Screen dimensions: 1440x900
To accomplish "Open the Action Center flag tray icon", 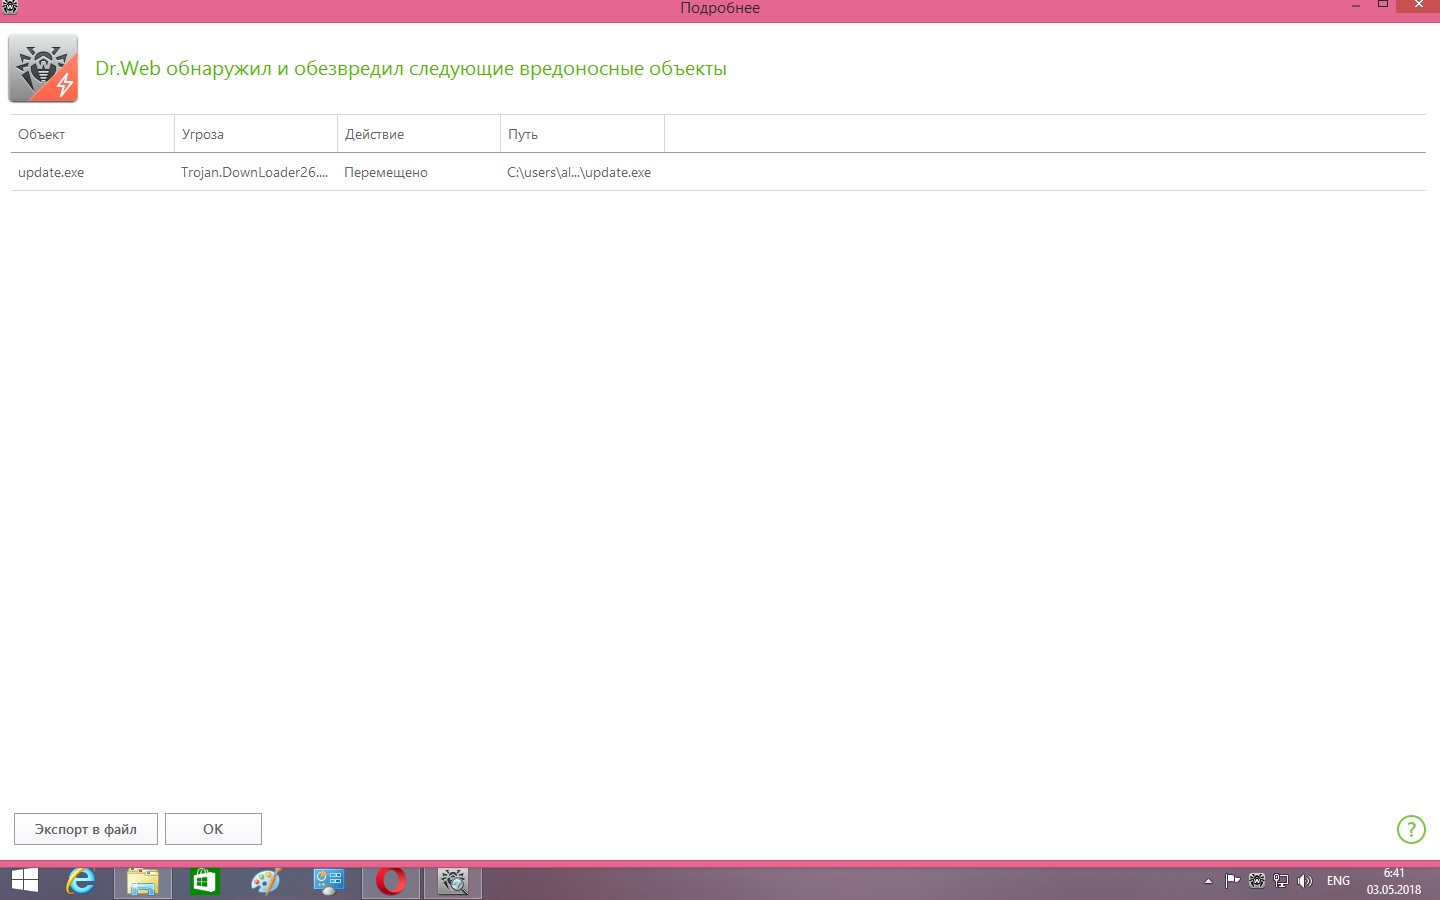I will 1232,881.
